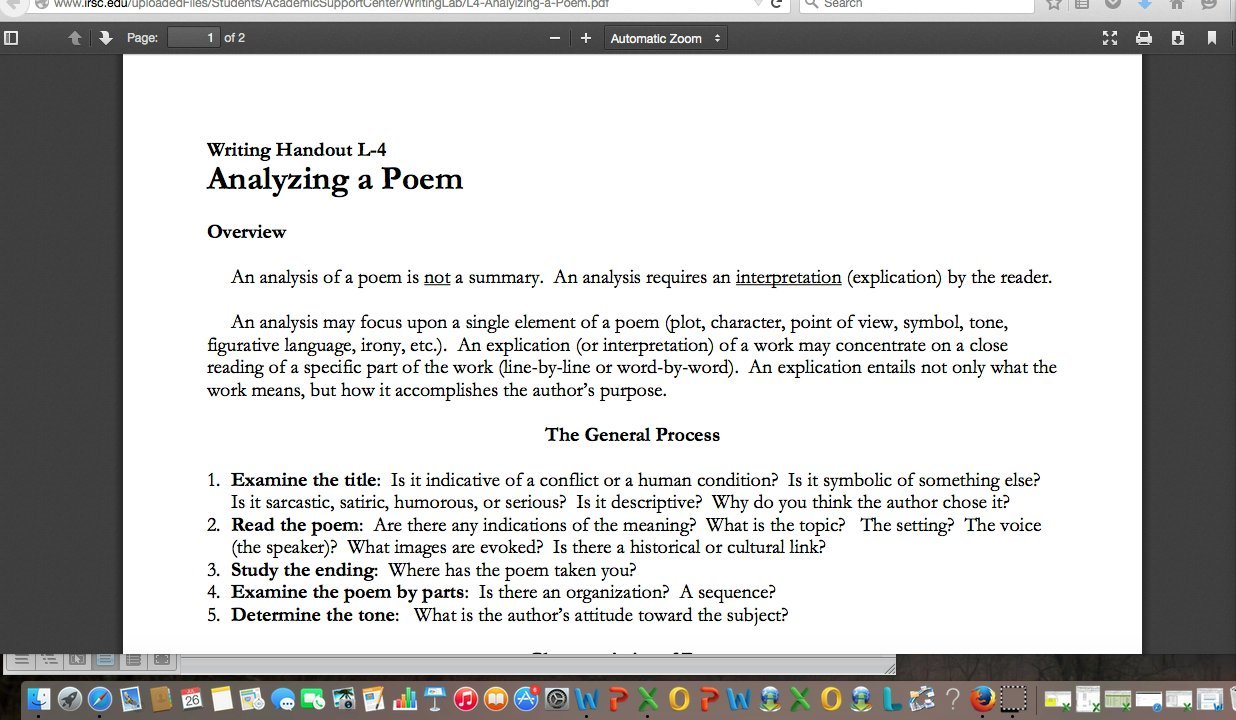Open Finder from the Dock

[39, 699]
